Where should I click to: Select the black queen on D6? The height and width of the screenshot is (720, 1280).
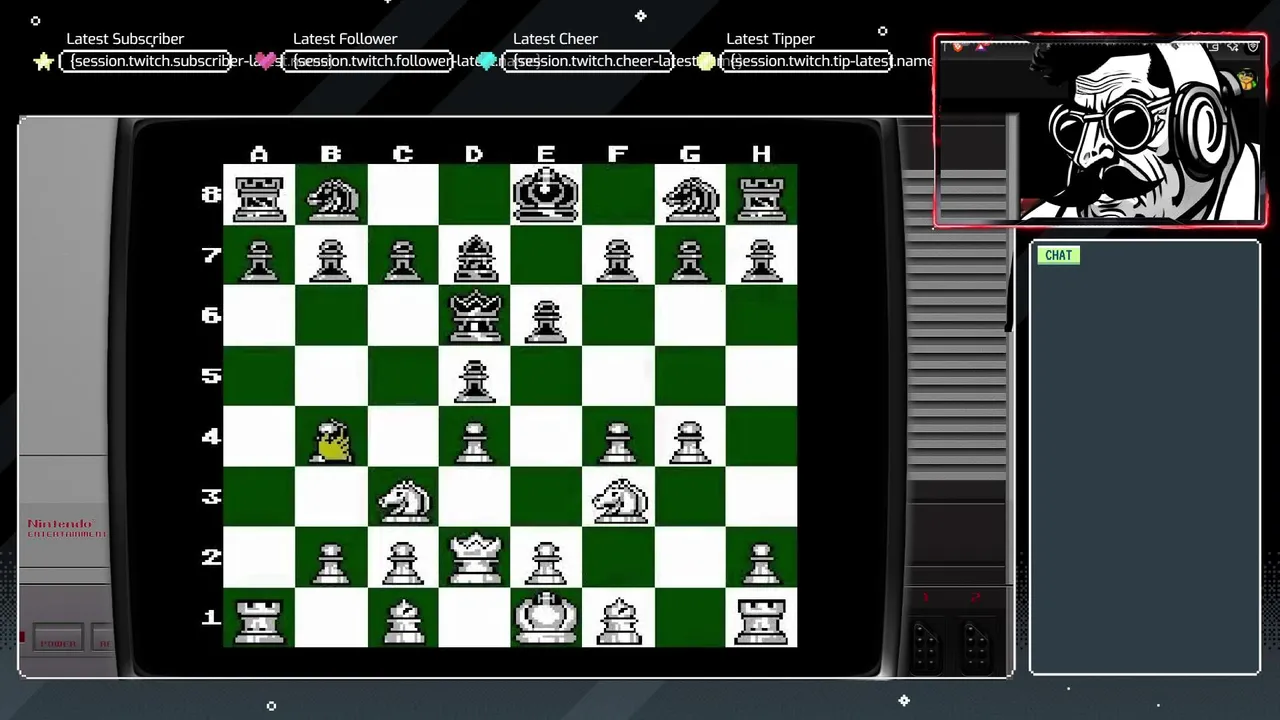(475, 317)
